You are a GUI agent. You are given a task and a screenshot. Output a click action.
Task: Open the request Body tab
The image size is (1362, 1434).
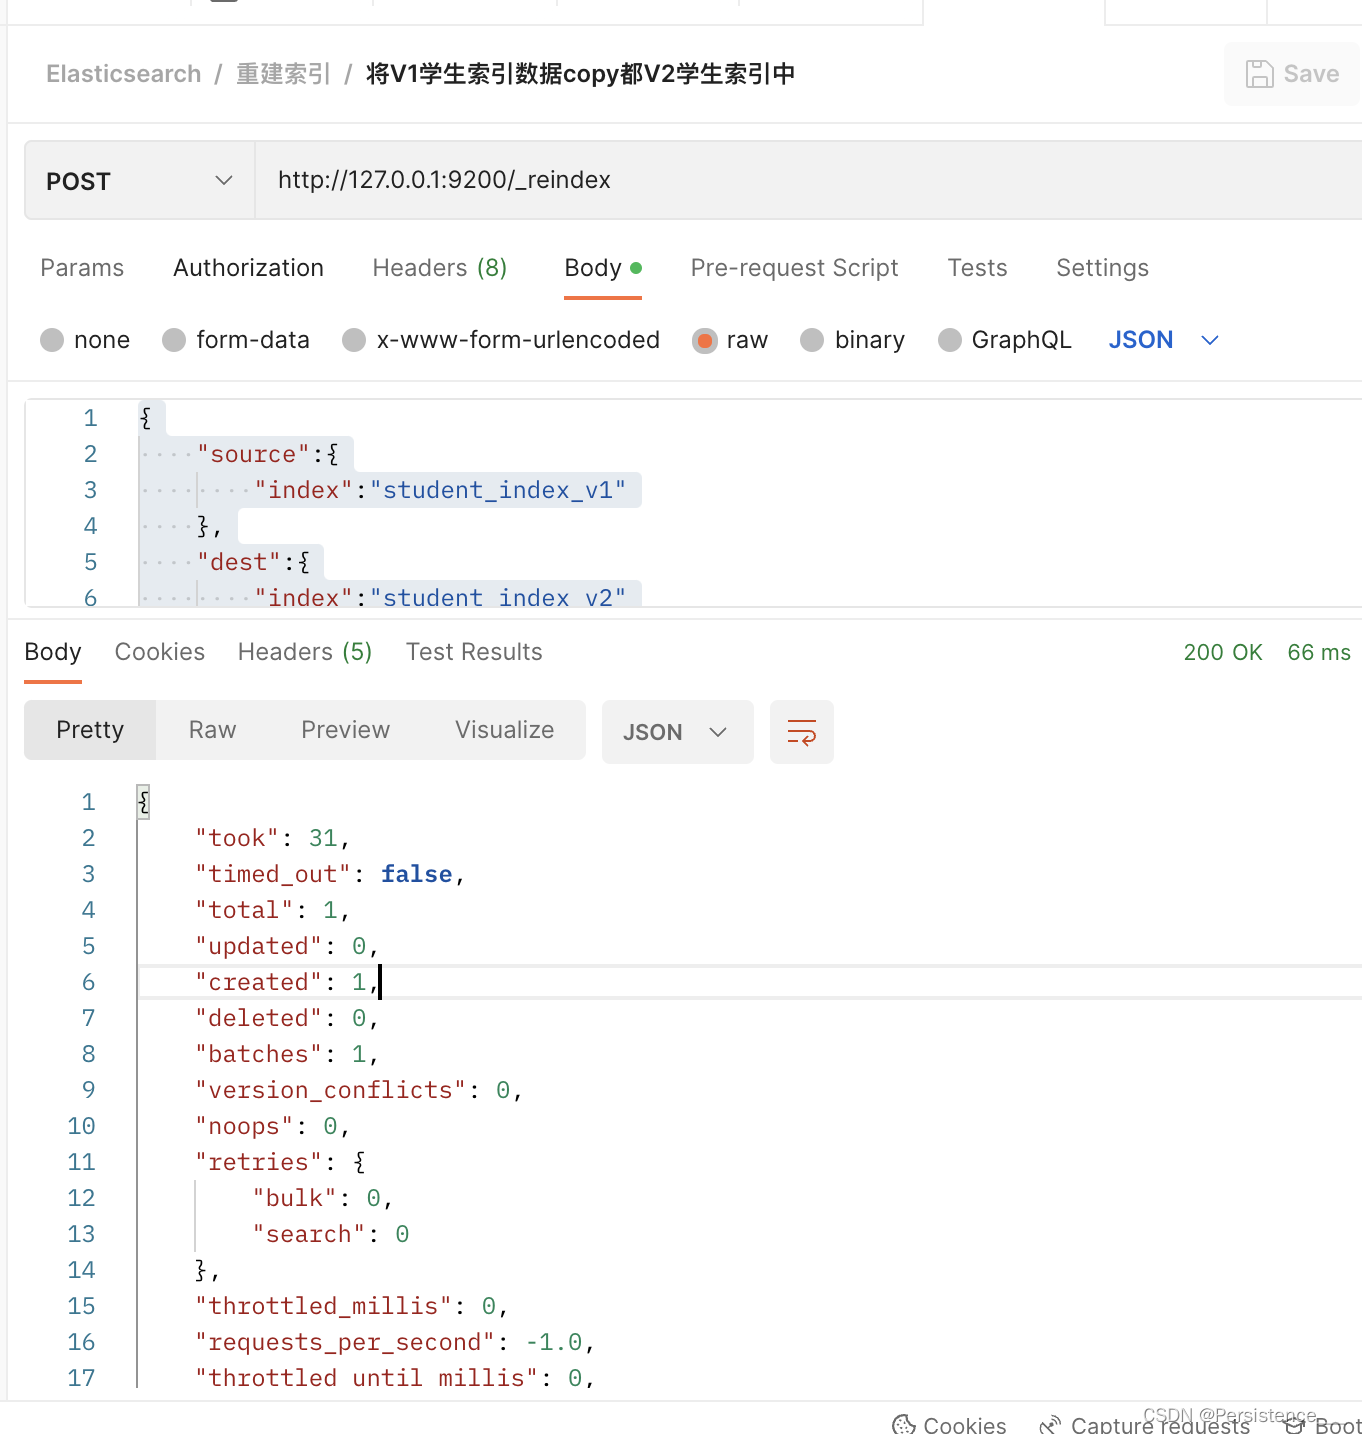coord(603,268)
